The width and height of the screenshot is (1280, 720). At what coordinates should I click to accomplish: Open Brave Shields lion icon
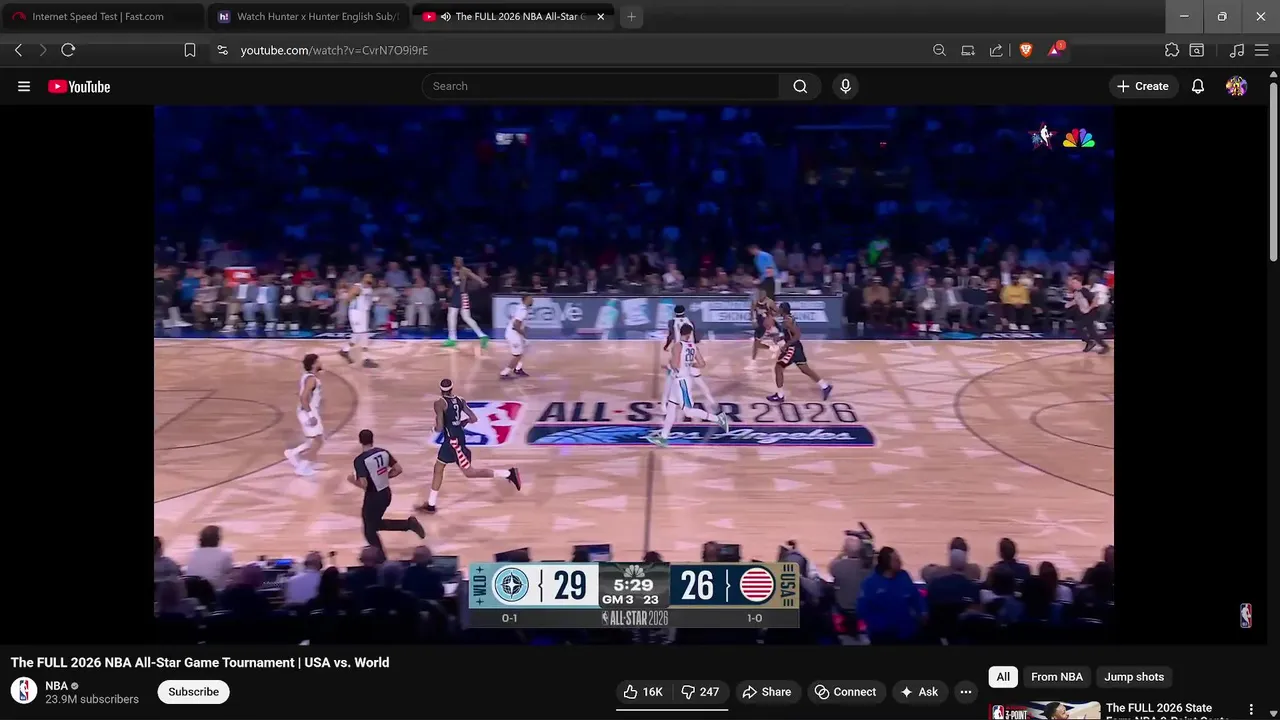(x=1026, y=50)
